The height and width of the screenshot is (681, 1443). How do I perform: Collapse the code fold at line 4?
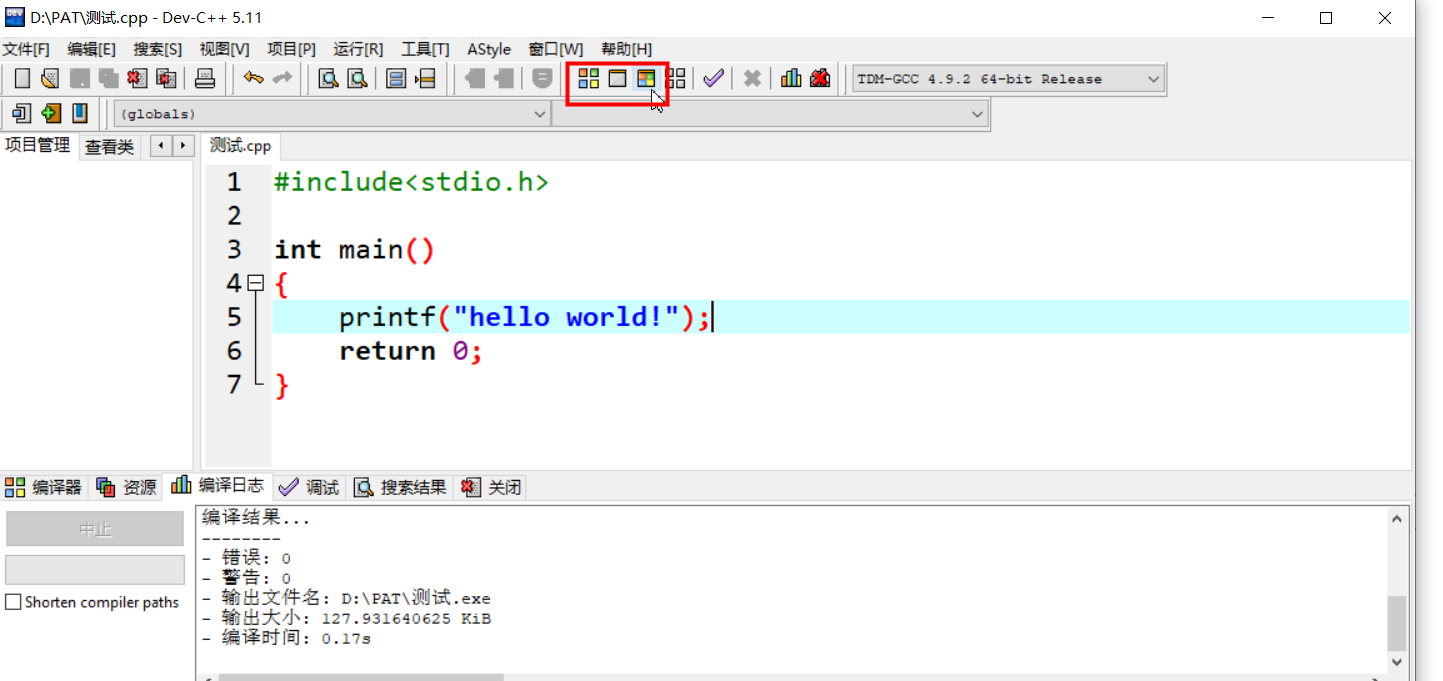[x=256, y=284]
